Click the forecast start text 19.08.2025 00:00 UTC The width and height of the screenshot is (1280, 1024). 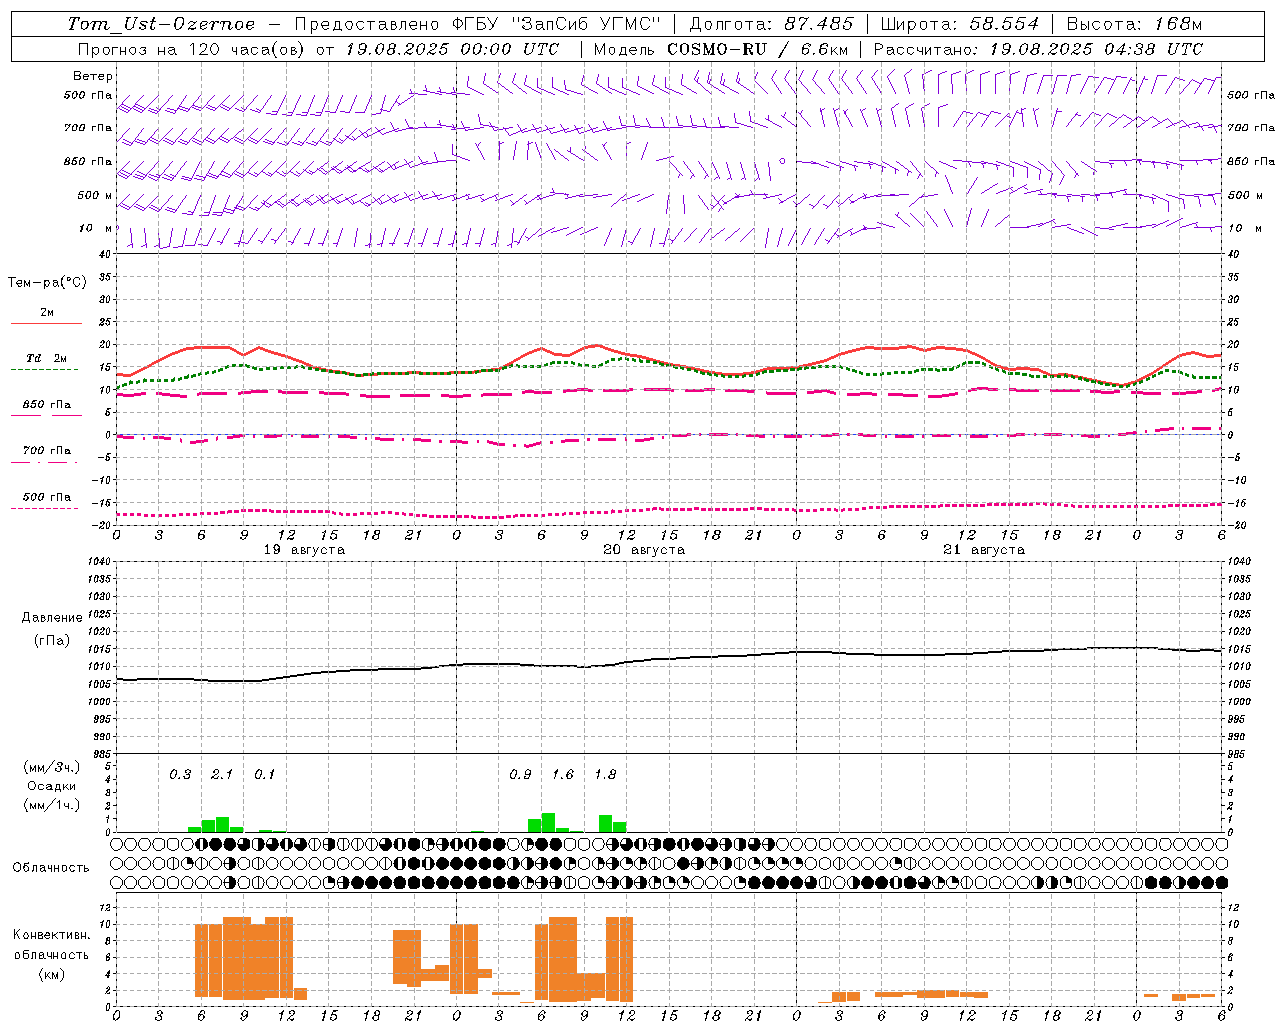coord(452,49)
